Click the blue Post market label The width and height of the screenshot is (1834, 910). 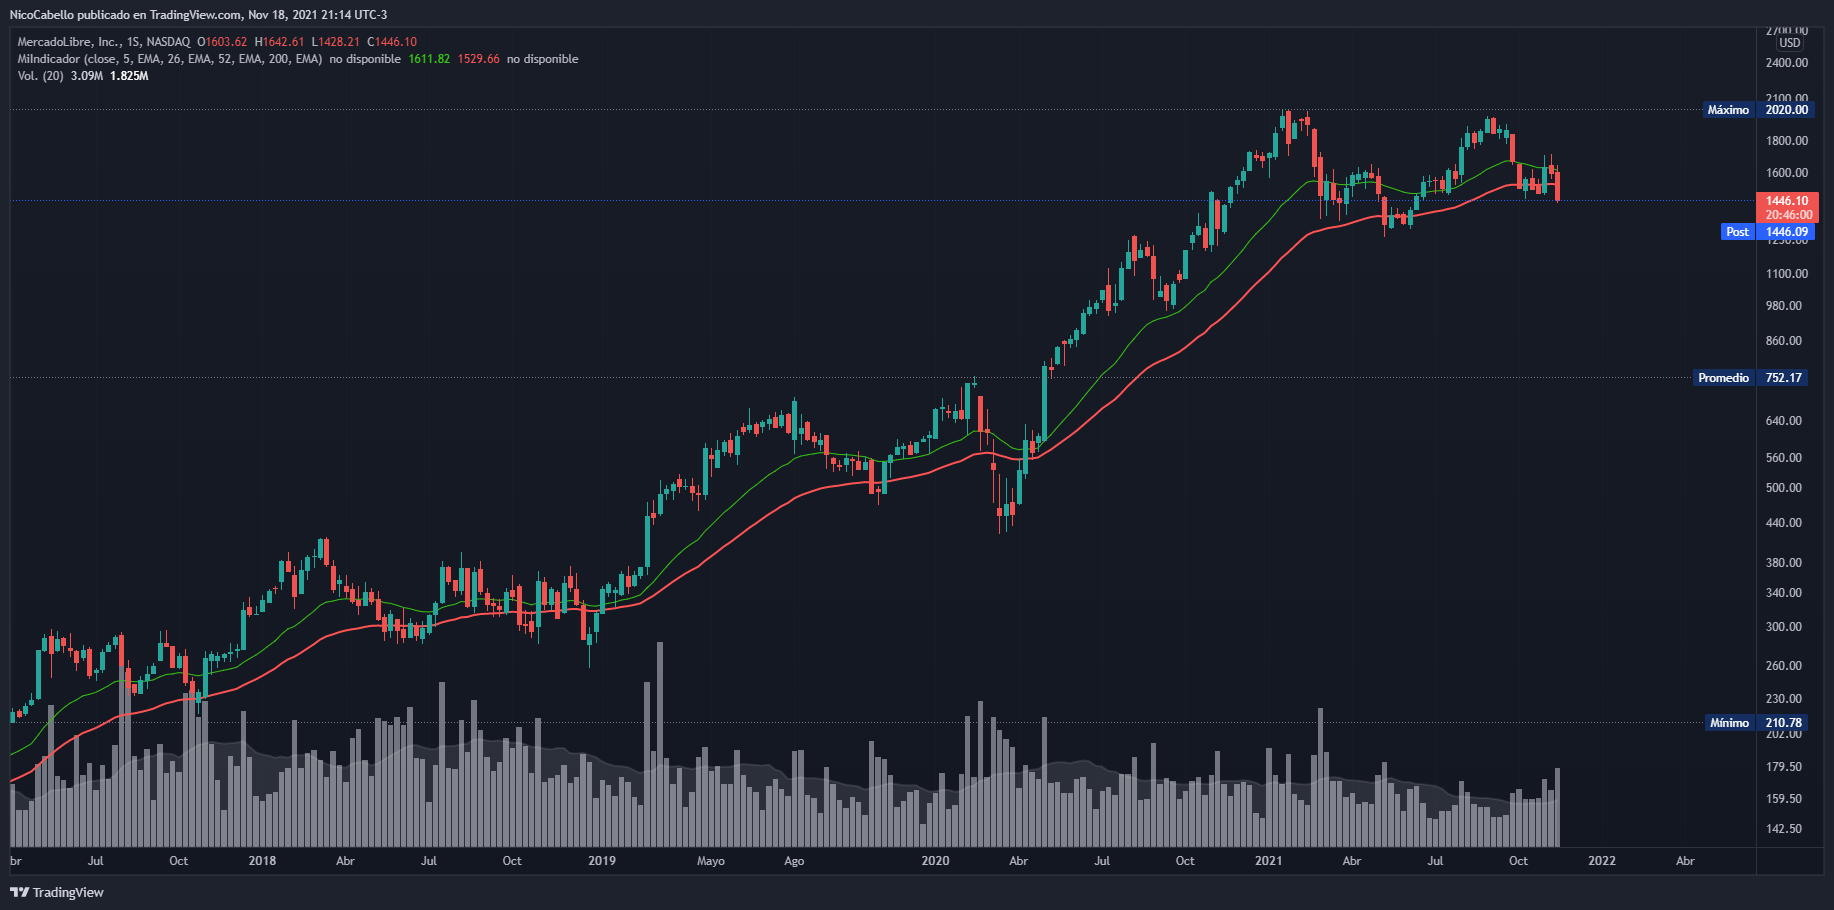click(x=1737, y=232)
